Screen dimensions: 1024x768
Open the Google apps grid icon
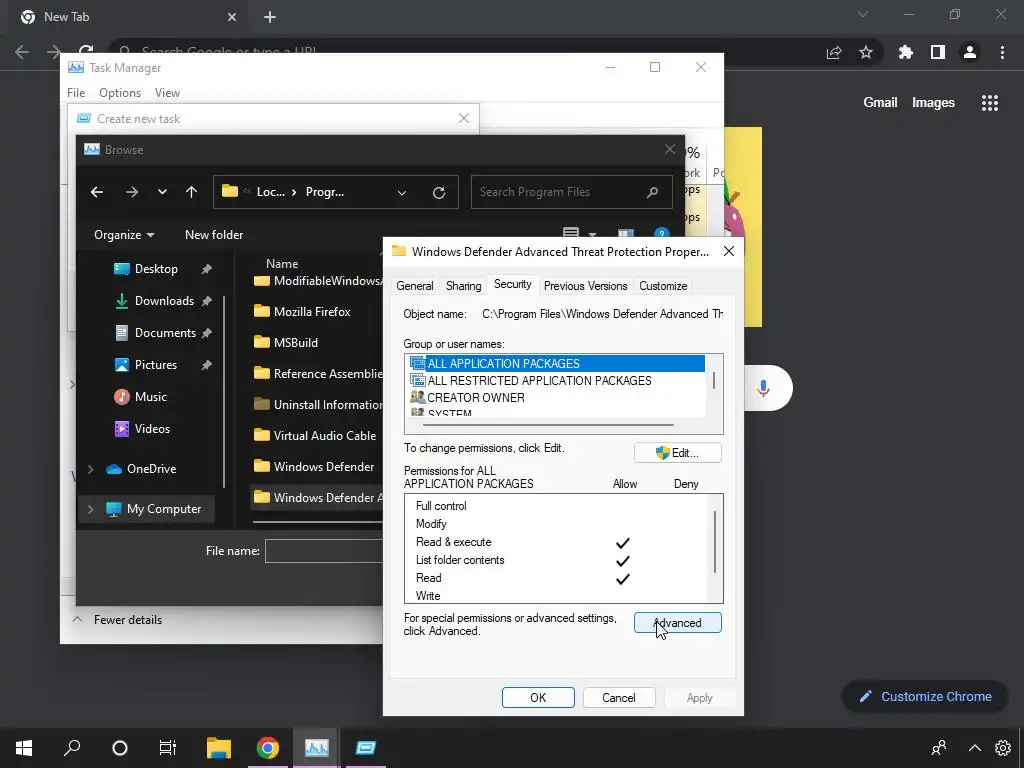[990, 103]
